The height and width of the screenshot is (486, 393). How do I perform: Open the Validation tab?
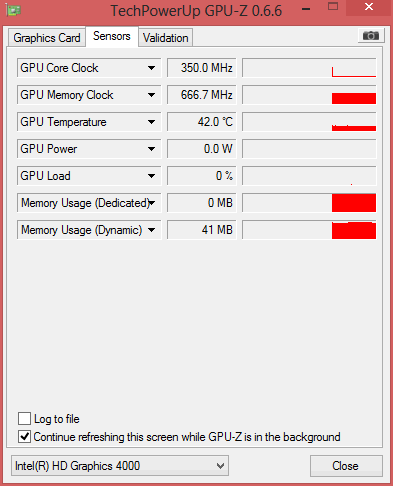[x=166, y=38]
